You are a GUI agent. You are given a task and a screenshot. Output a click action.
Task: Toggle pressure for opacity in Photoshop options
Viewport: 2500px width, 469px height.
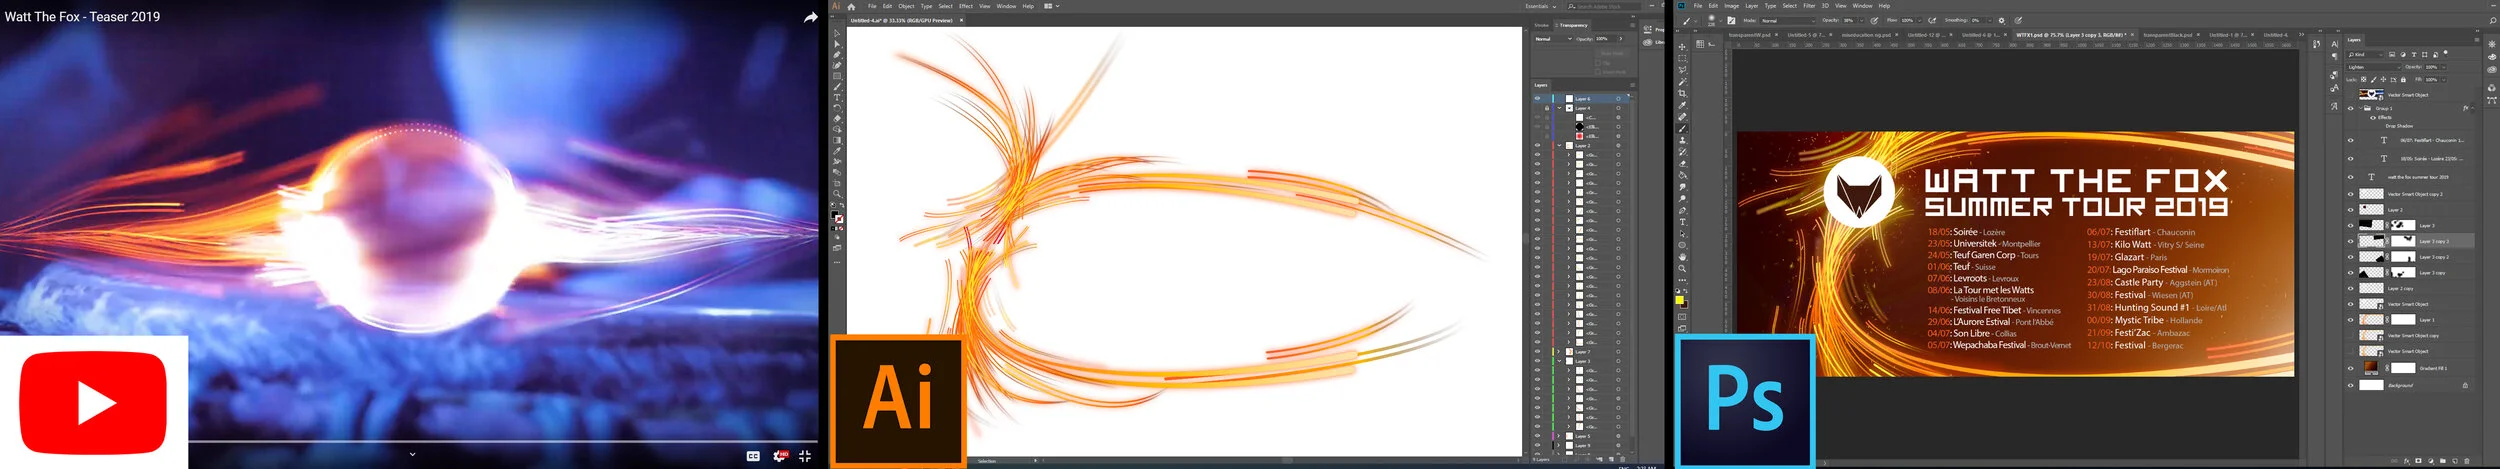click(1874, 20)
